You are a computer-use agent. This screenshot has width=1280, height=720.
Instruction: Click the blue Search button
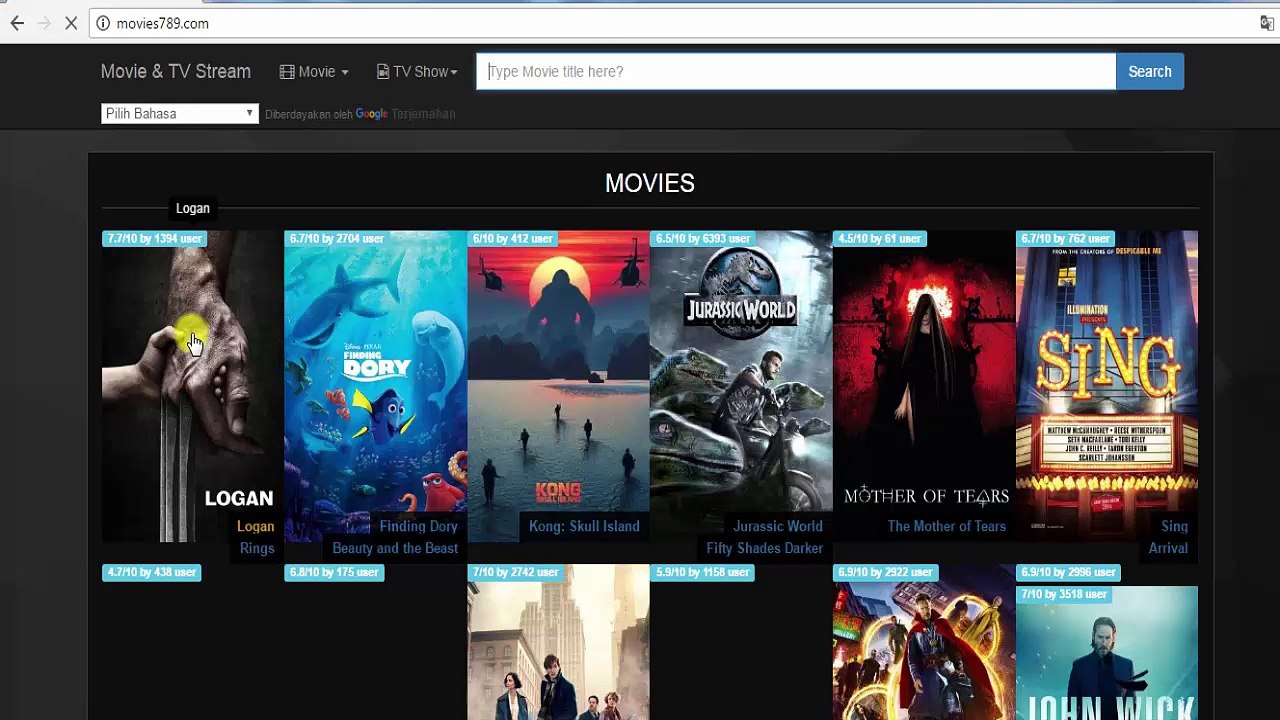click(x=1150, y=72)
